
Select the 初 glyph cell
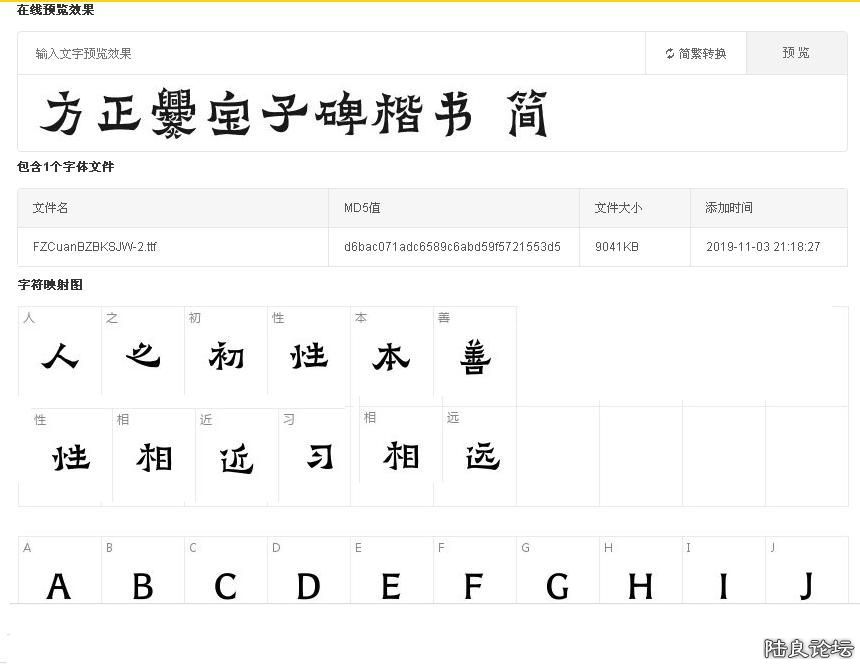pyautogui.click(x=226, y=352)
